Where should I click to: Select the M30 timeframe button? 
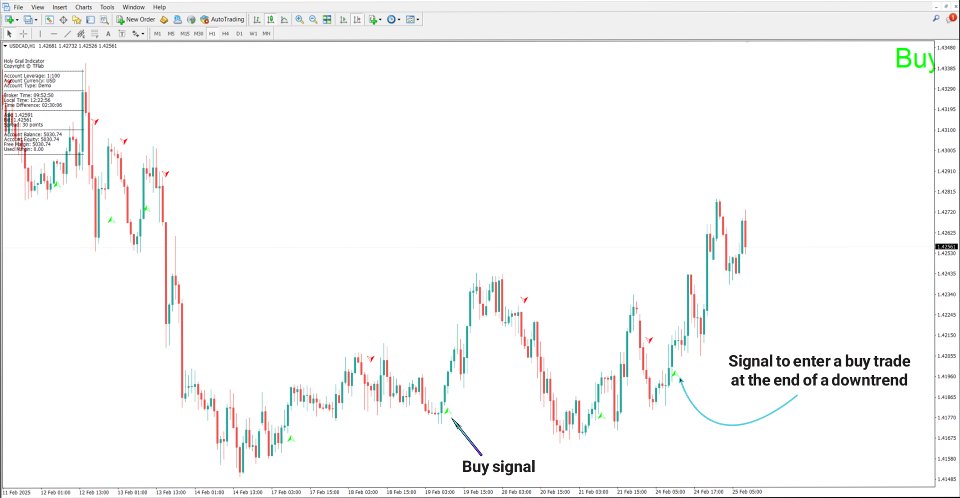(x=198, y=34)
